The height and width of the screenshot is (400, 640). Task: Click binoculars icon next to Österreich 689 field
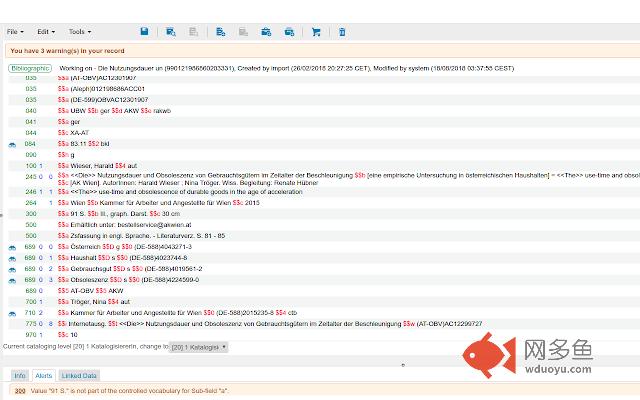[12, 247]
